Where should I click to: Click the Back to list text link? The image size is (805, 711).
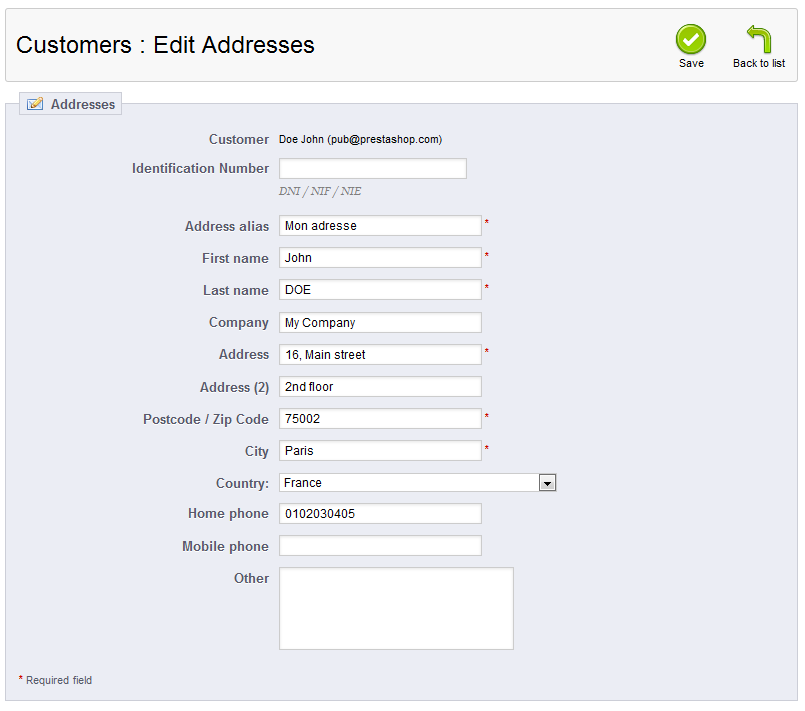[759, 63]
